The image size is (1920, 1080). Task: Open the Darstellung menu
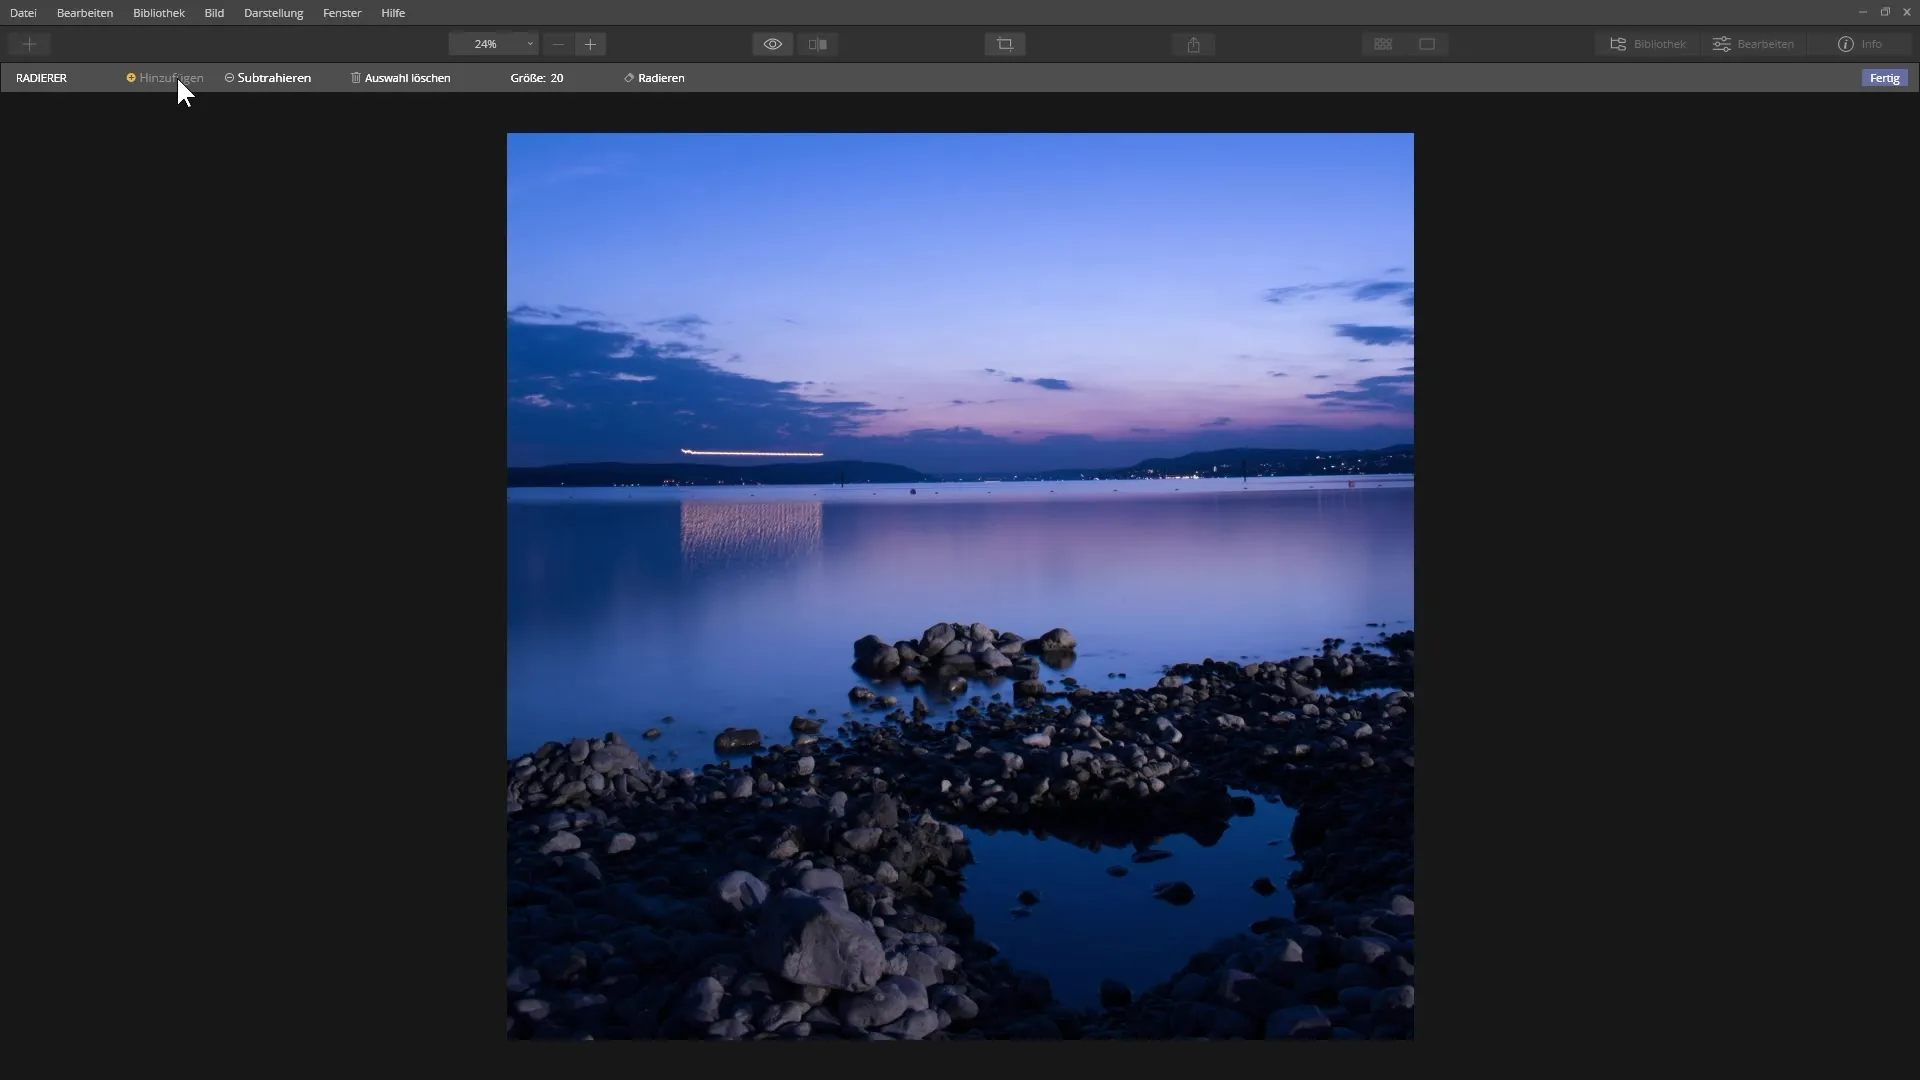tap(273, 13)
